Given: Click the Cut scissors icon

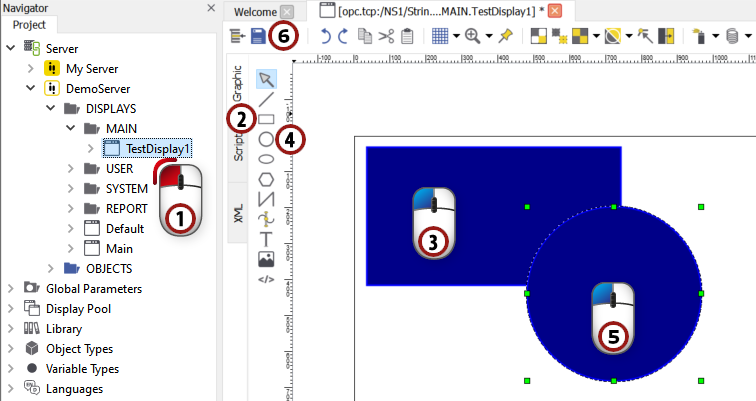Looking at the screenshot, I should click(x=386, y=36).
